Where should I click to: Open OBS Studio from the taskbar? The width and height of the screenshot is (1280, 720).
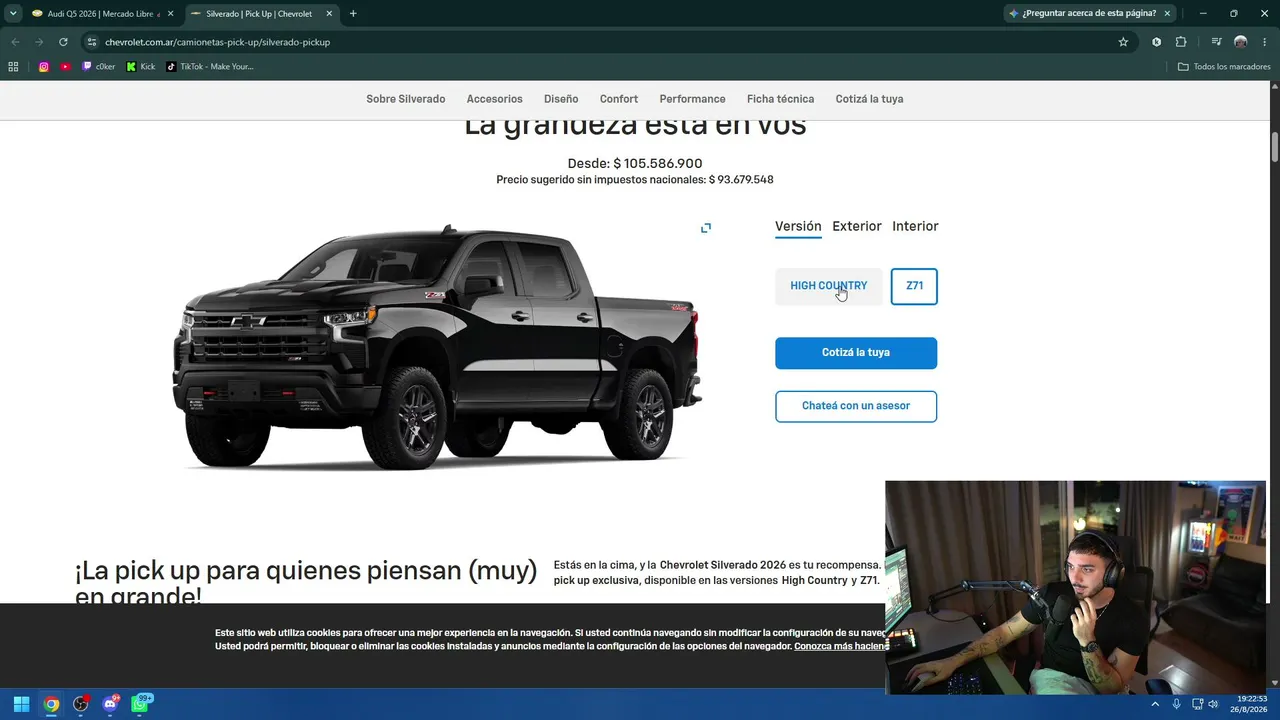(81, 704)
